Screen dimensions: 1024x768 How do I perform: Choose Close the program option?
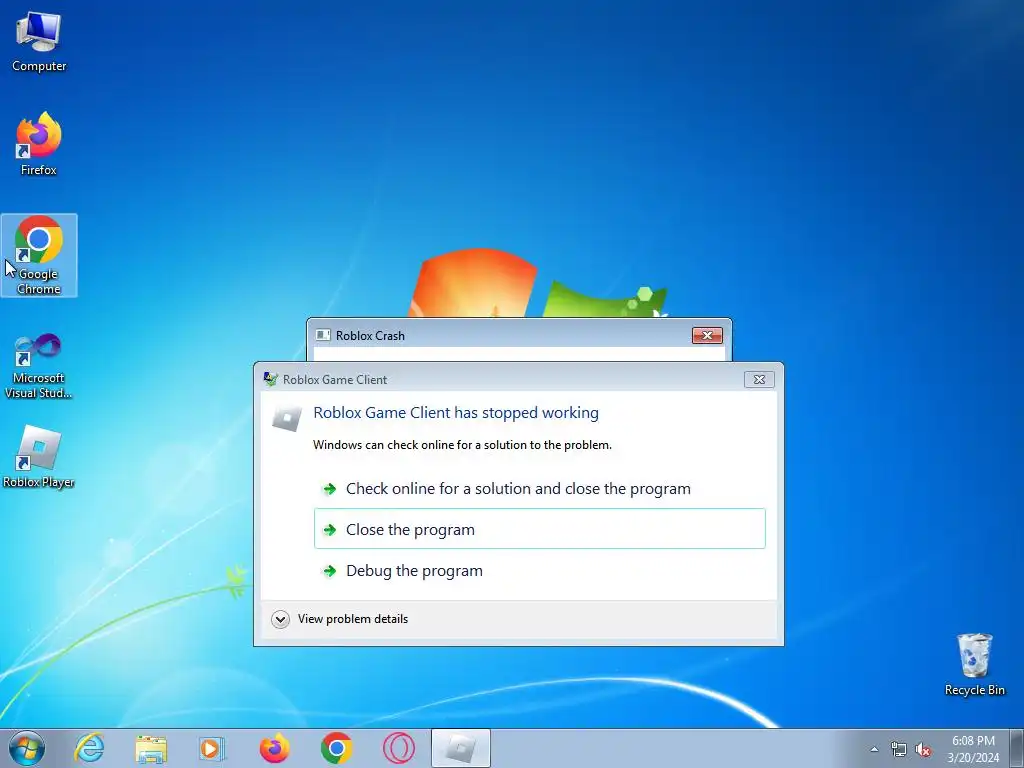[x=539, y=529]
